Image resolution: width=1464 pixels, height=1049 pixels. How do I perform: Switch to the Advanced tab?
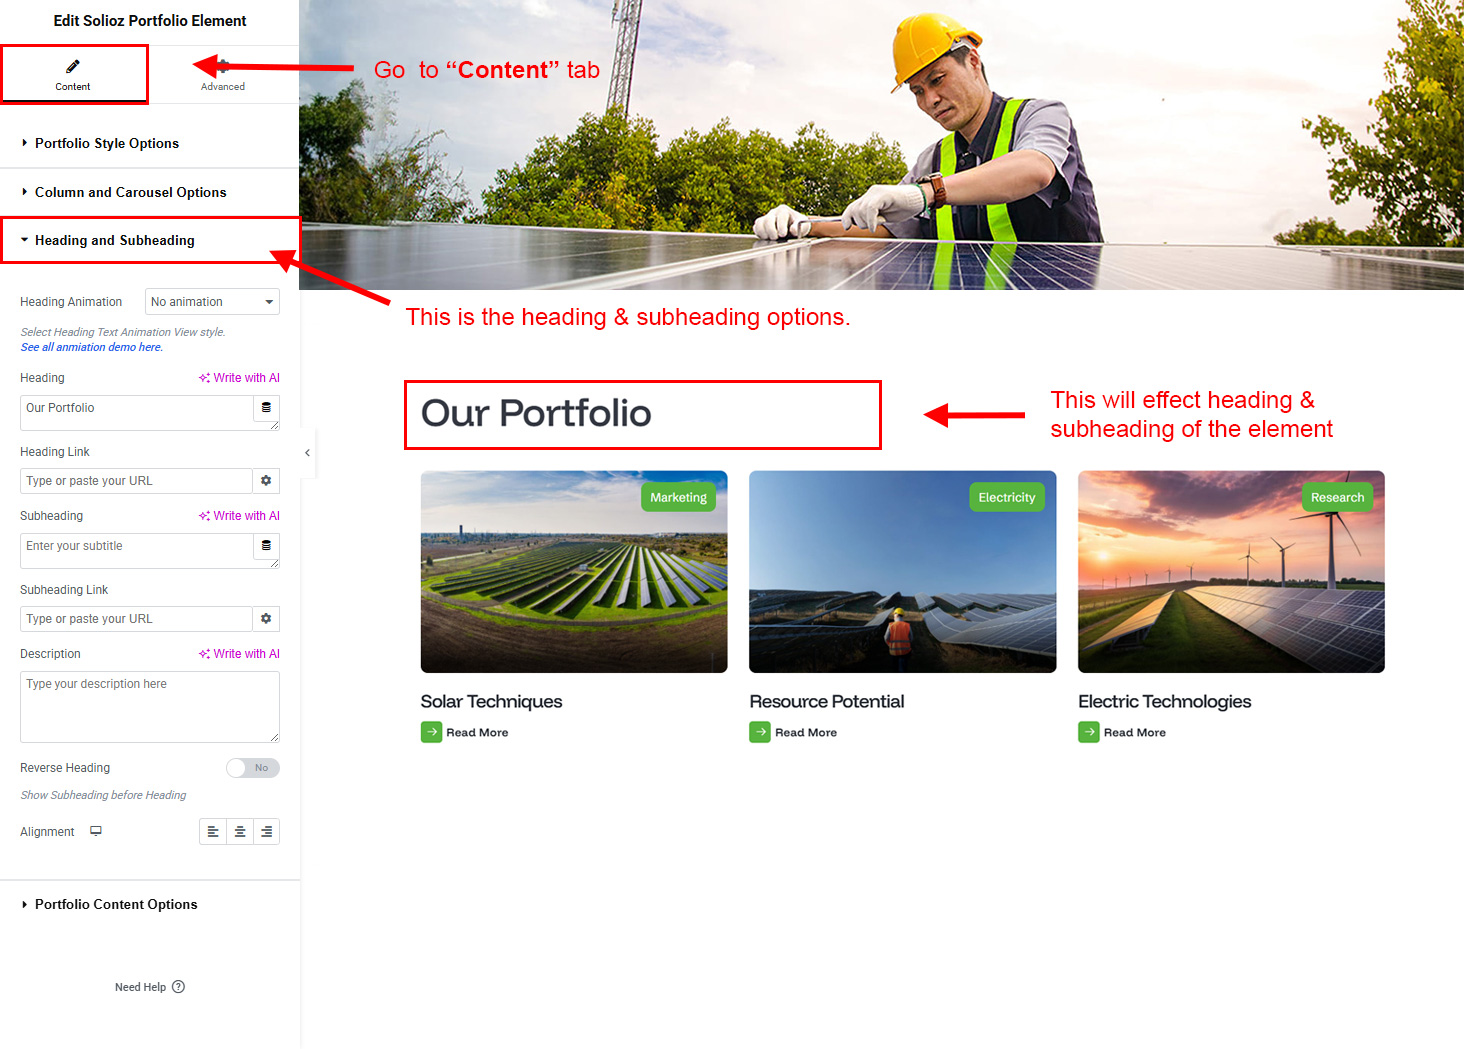point(223,75)
